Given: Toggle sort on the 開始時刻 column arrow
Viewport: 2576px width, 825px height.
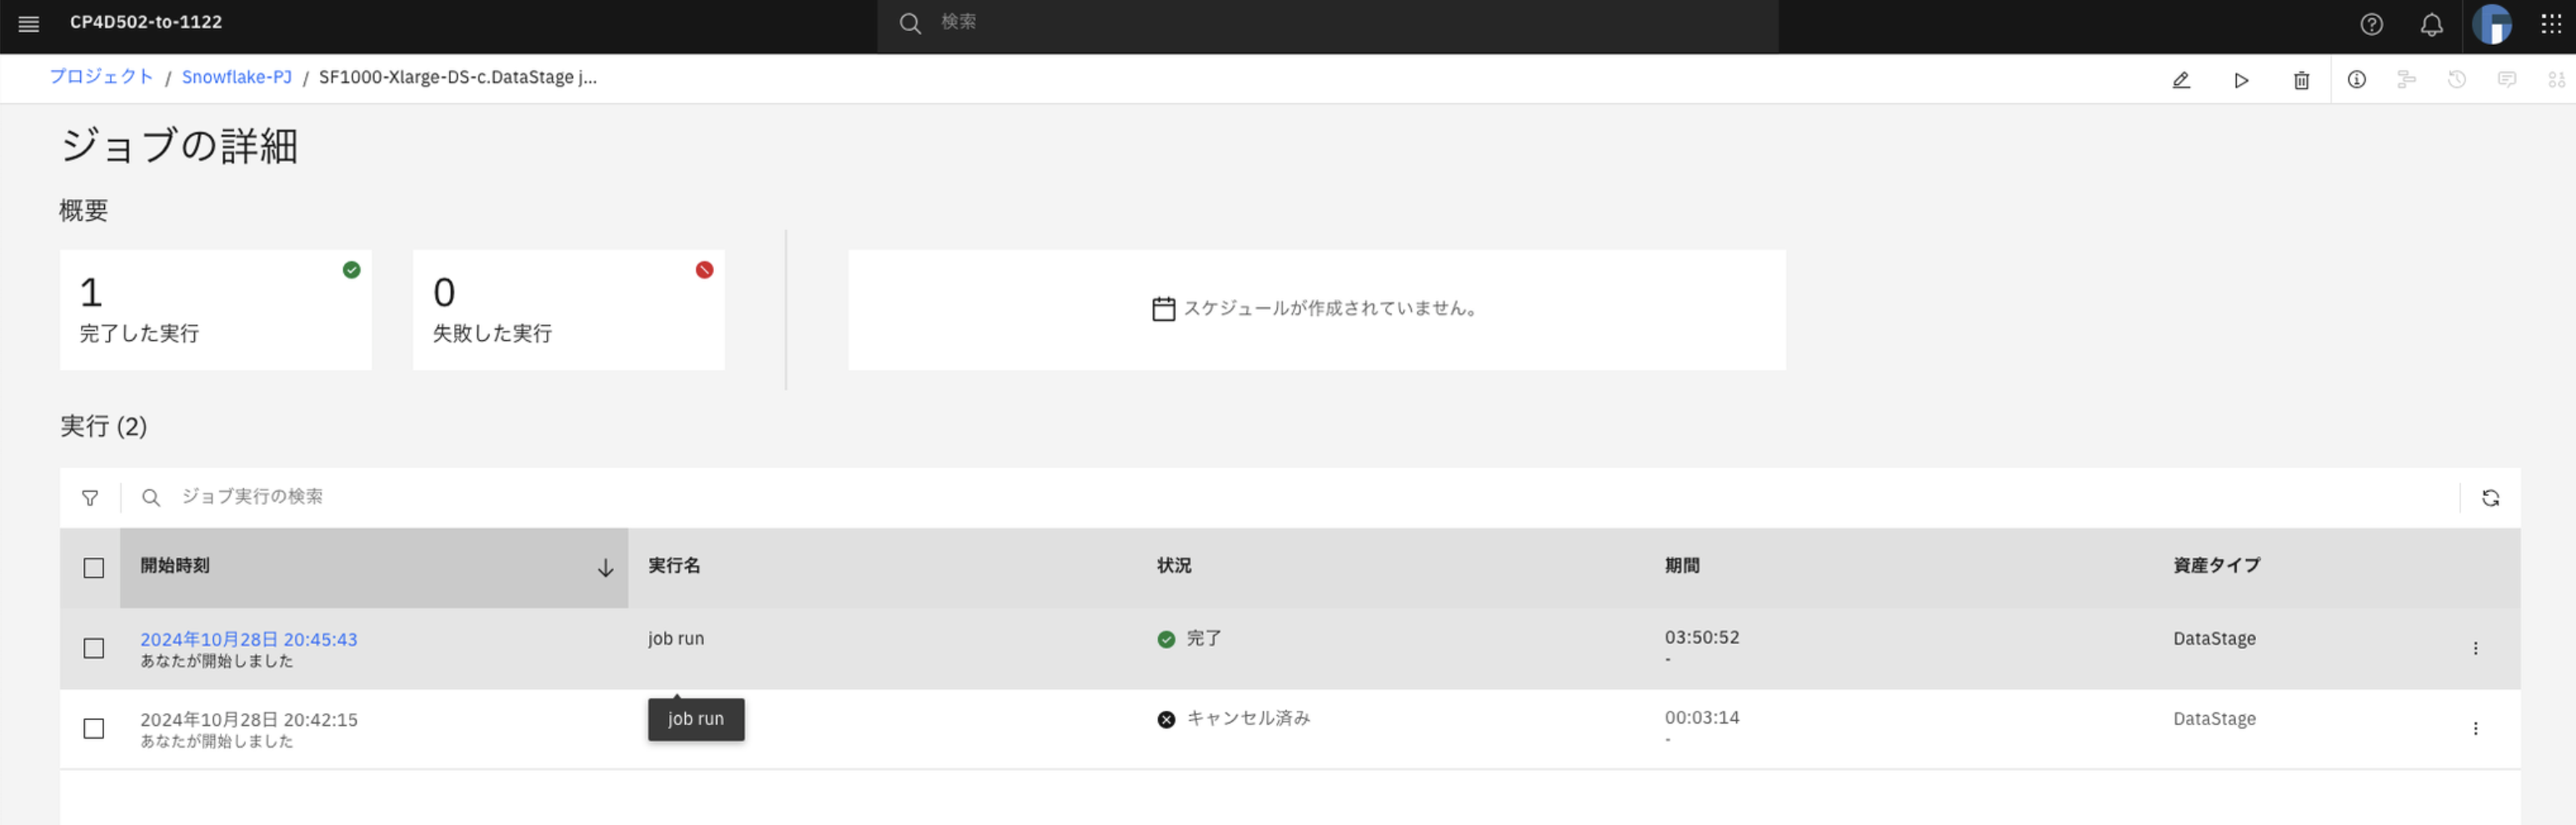Looking at the screenshot, I should coord(605,568).
